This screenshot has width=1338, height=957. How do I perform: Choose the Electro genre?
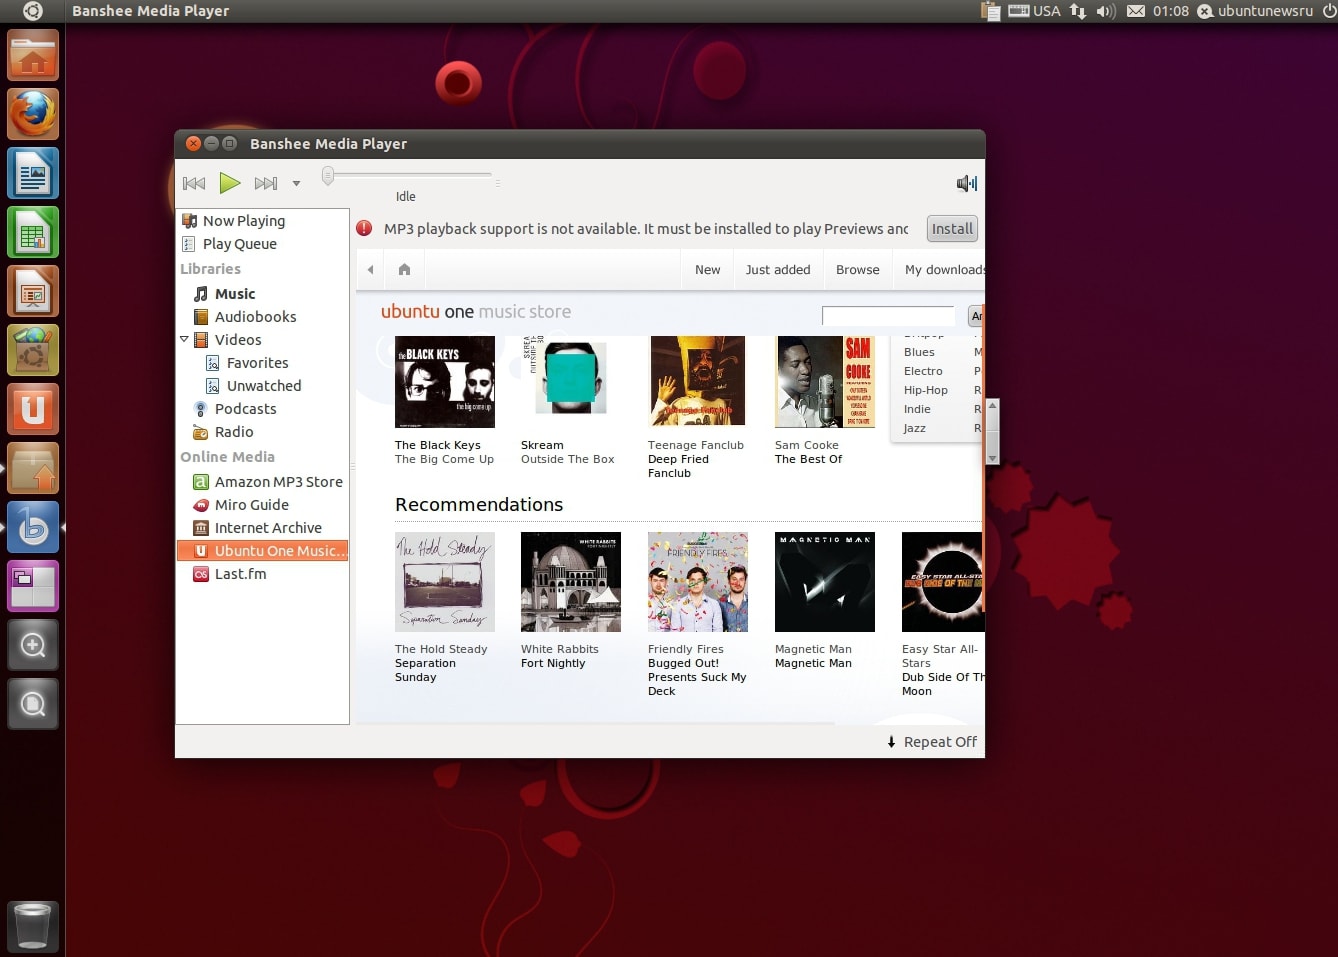point(923,371)
